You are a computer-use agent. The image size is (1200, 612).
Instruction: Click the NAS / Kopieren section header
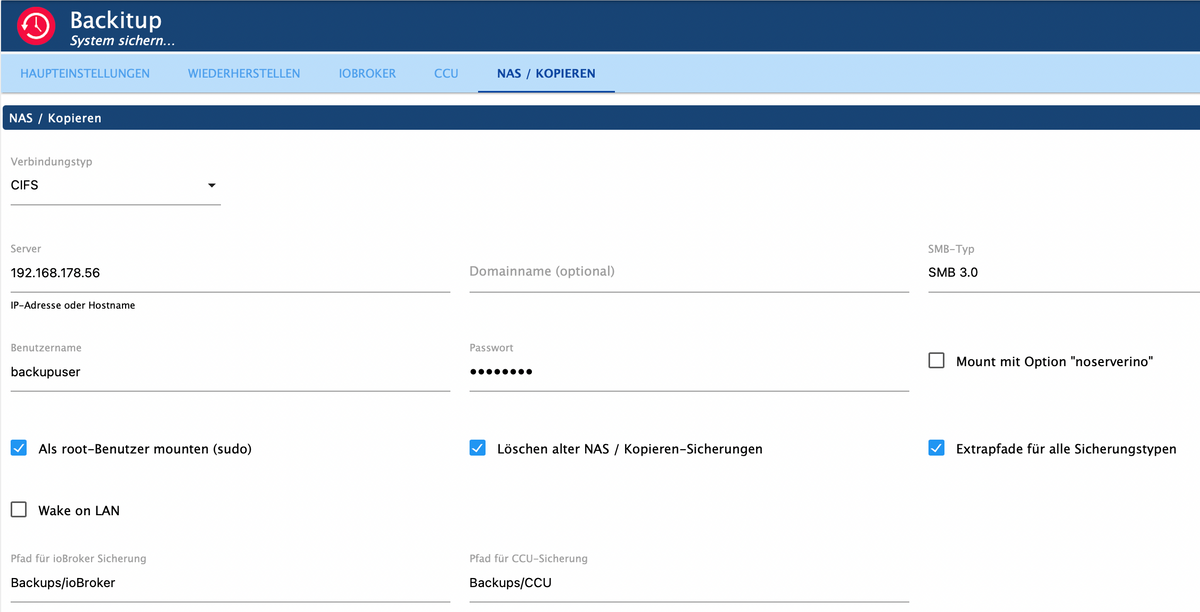[x=601, y=118]
